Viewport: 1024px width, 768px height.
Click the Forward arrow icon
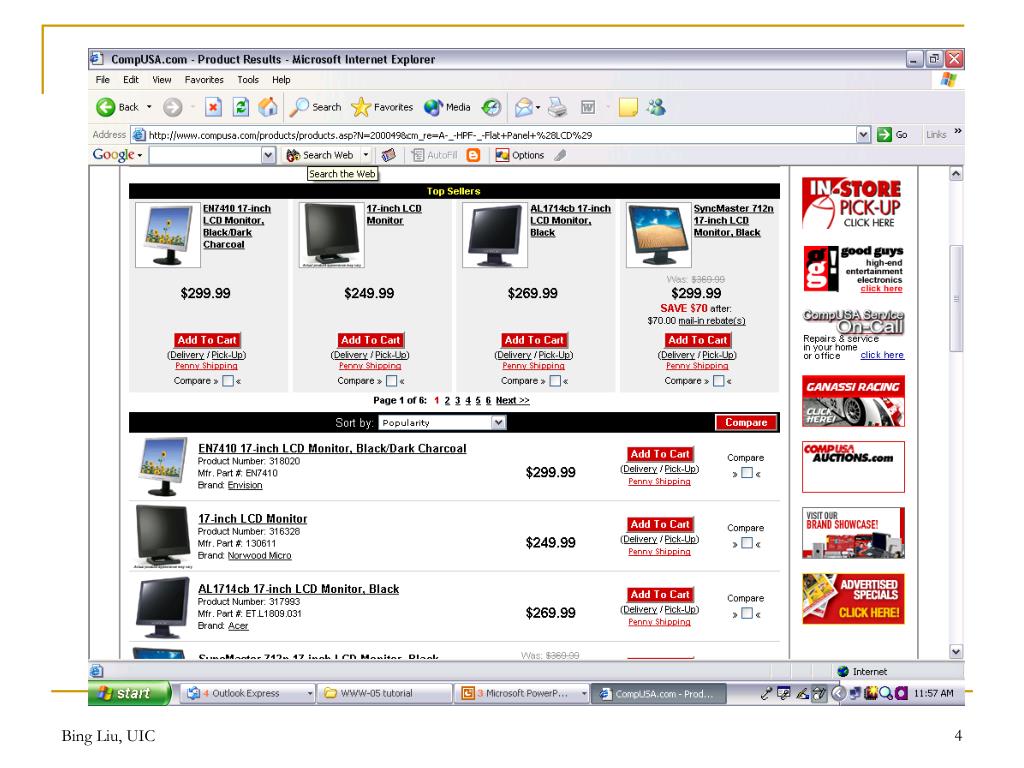pyautogui.click(x=172, y=107)
